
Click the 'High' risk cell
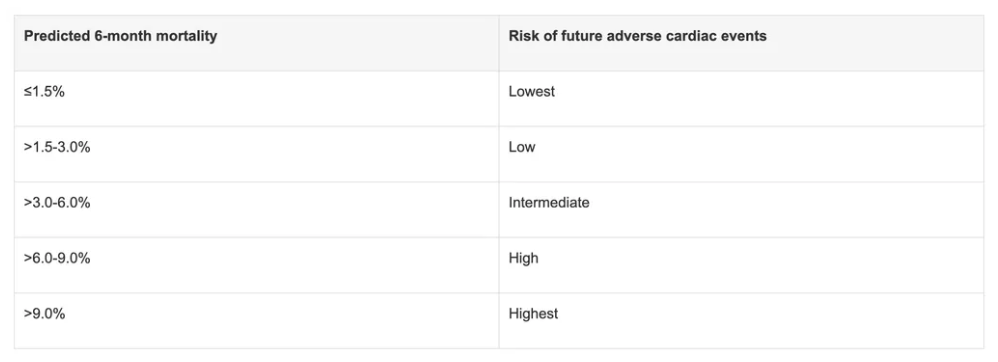pos(741,265)
